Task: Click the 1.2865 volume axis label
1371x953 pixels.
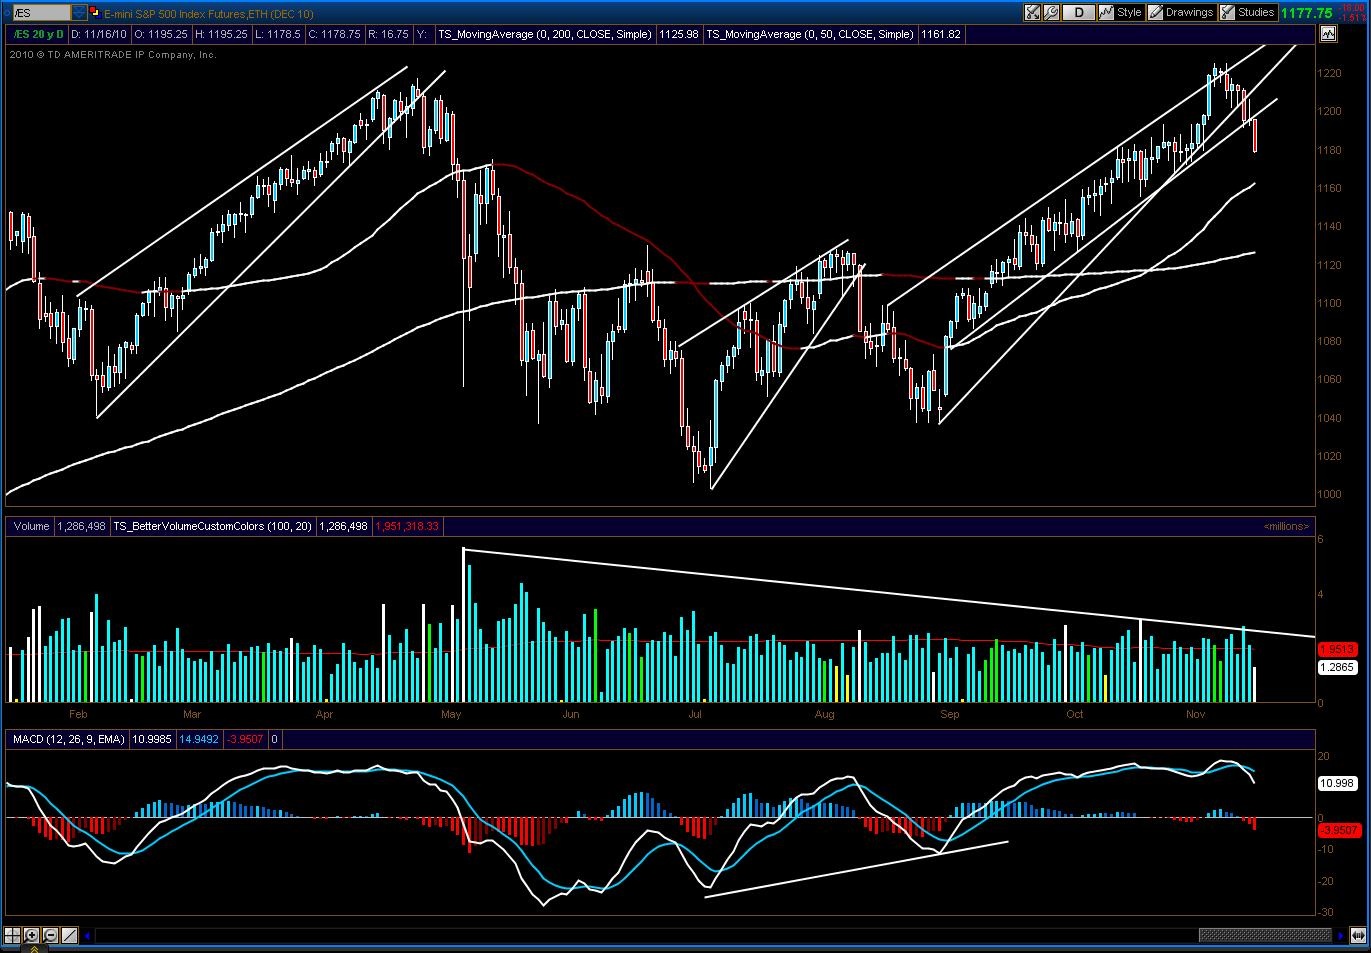Action: coord(1337,667)
